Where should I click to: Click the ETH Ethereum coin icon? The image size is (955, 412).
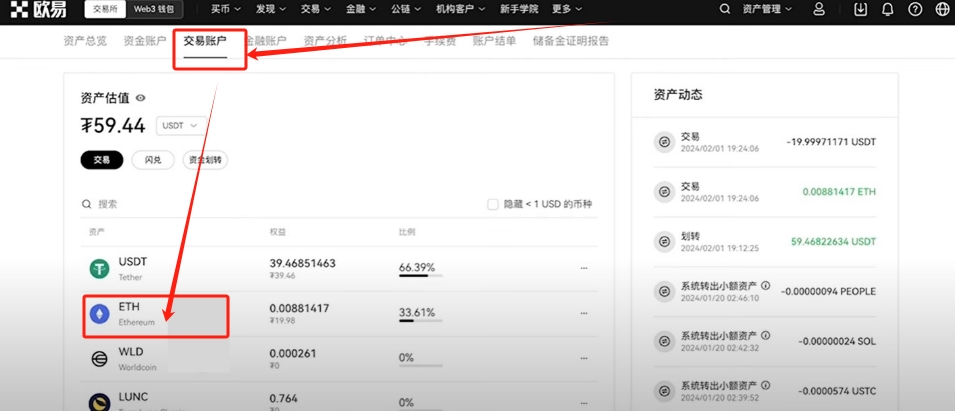[x=99, y=313]
